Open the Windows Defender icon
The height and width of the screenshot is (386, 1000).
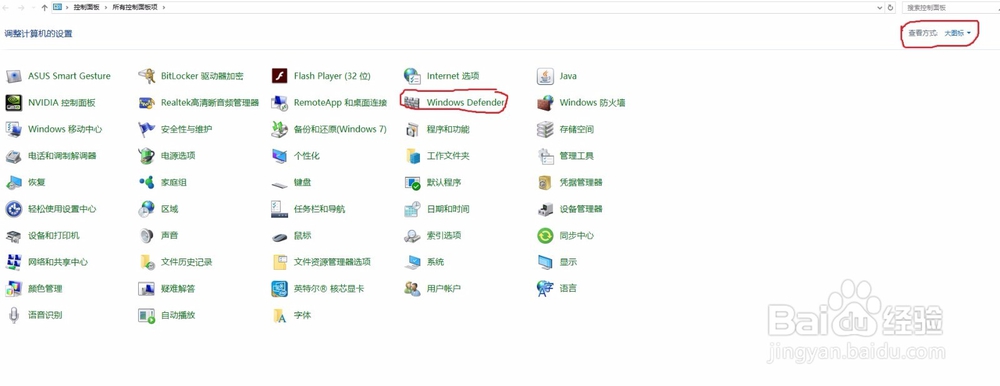(x=413, y=103)
